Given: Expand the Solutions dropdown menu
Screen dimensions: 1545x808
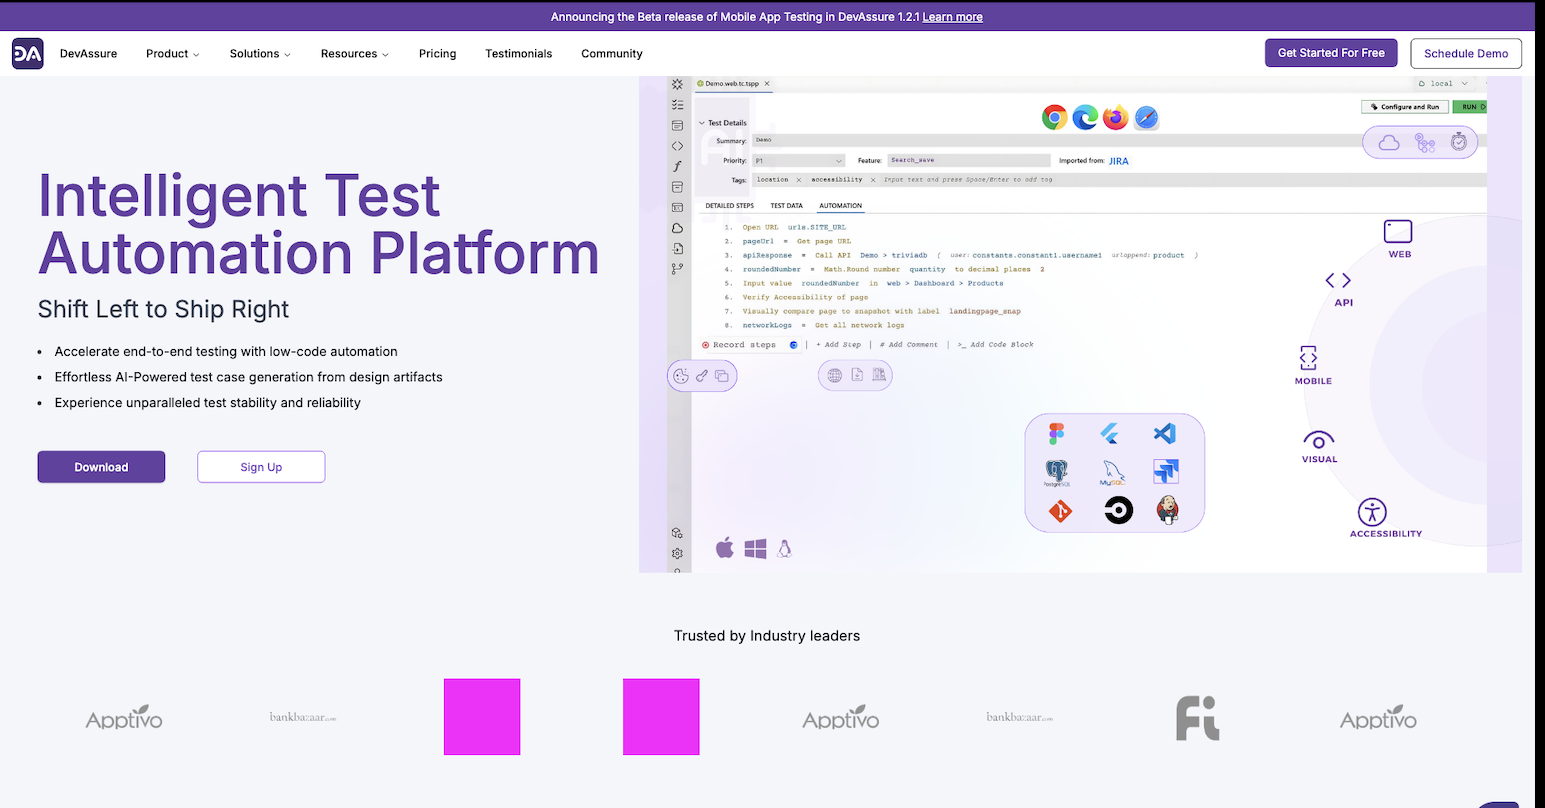Looking at the screenshot, I should pyautogui.click(x=260, y=54).
